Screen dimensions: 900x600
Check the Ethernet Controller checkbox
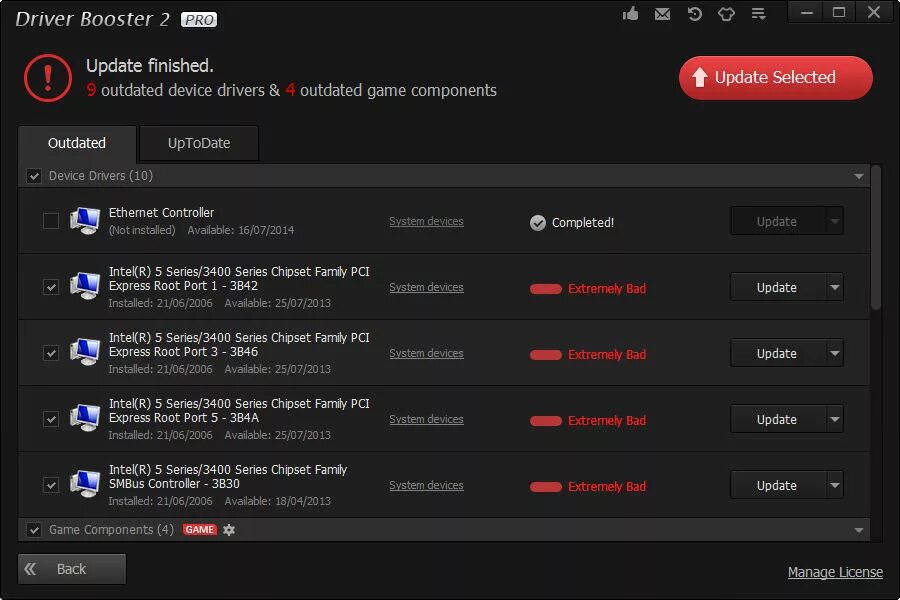pyautogui.click(x=51, y=220)
